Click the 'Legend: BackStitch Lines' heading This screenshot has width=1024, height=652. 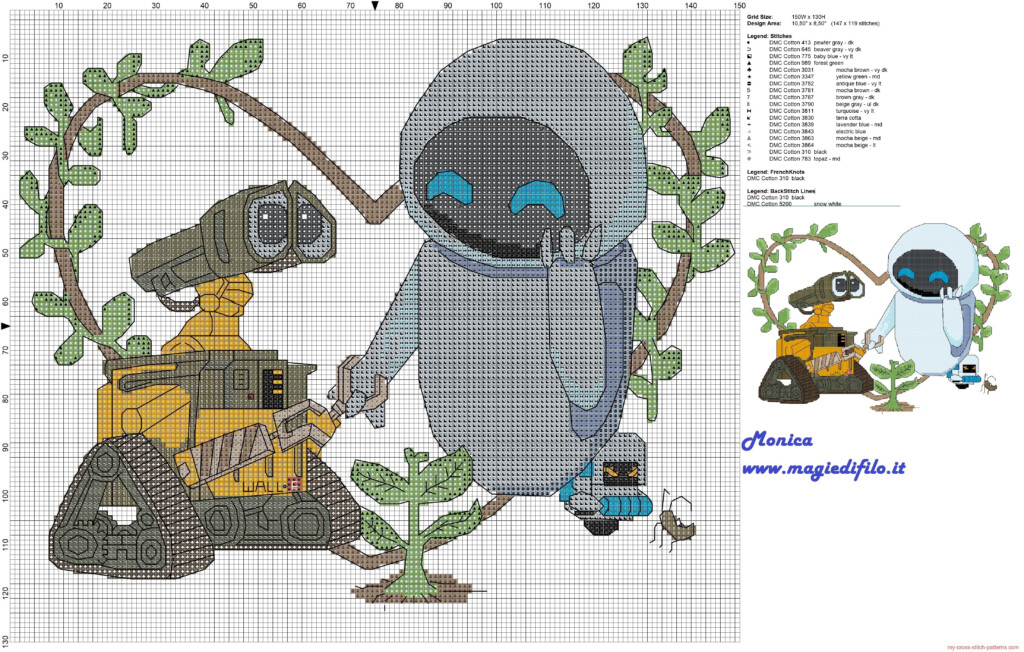781,191
